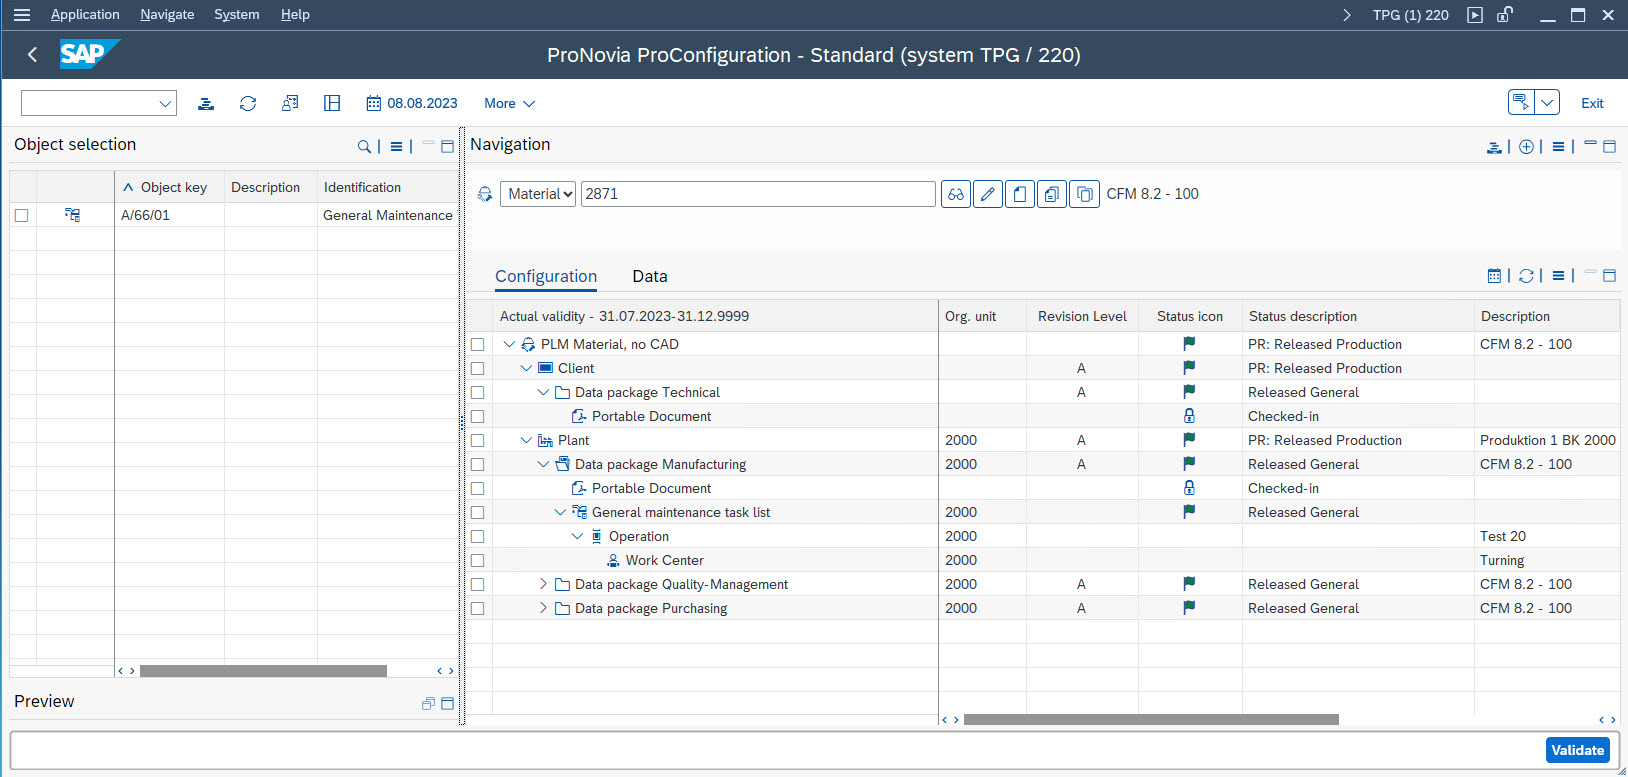The height and width of the screenshot is (777, 1628).
Task: Click the task list icon in A/66/01 row
Action: point(72,215)
